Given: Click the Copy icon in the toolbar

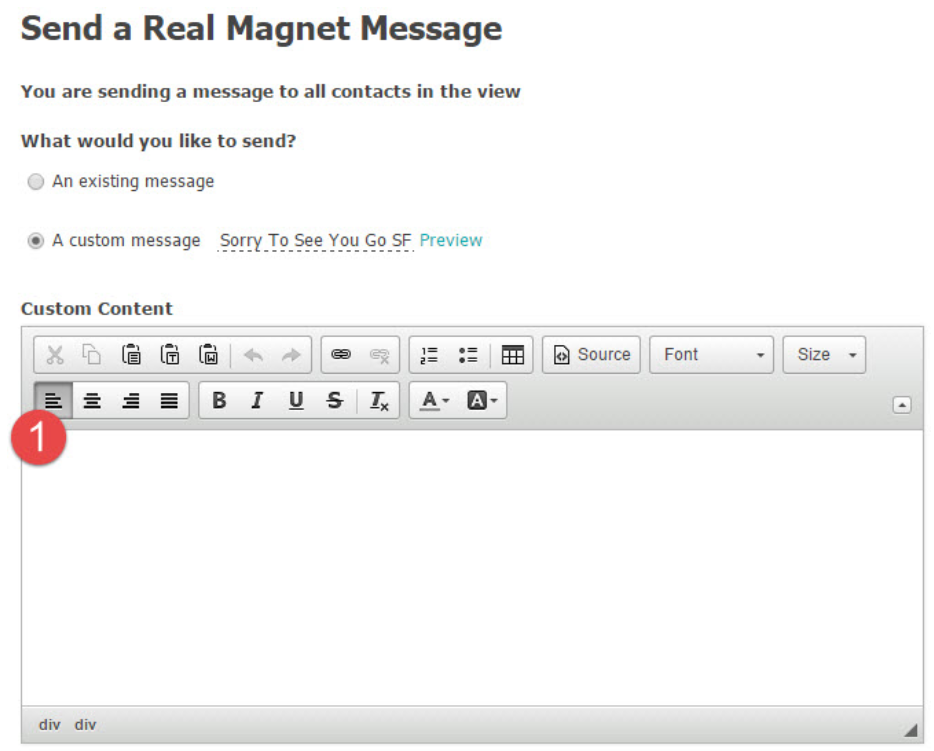Looking at the screenshot, I should [91, 355].
